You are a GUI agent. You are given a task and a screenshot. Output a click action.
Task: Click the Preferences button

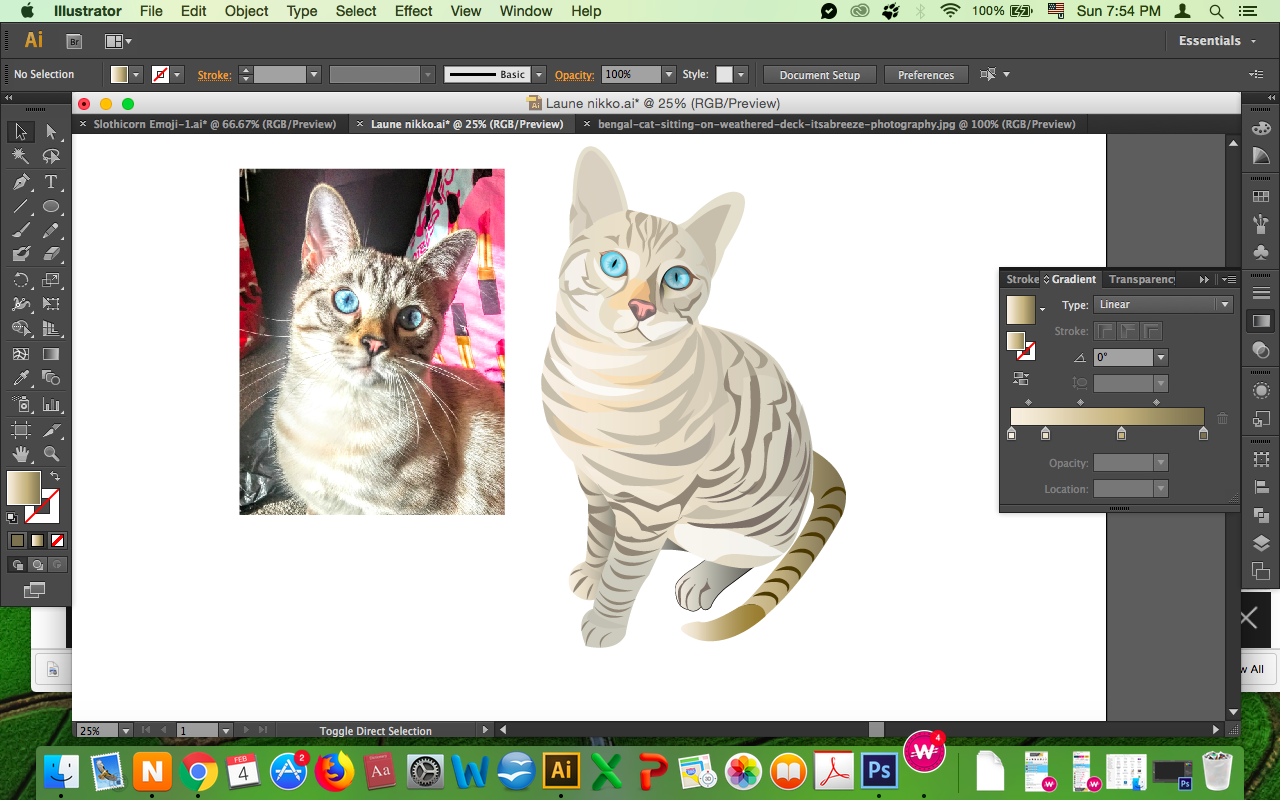pyautogui.click(x=926, y=75)
